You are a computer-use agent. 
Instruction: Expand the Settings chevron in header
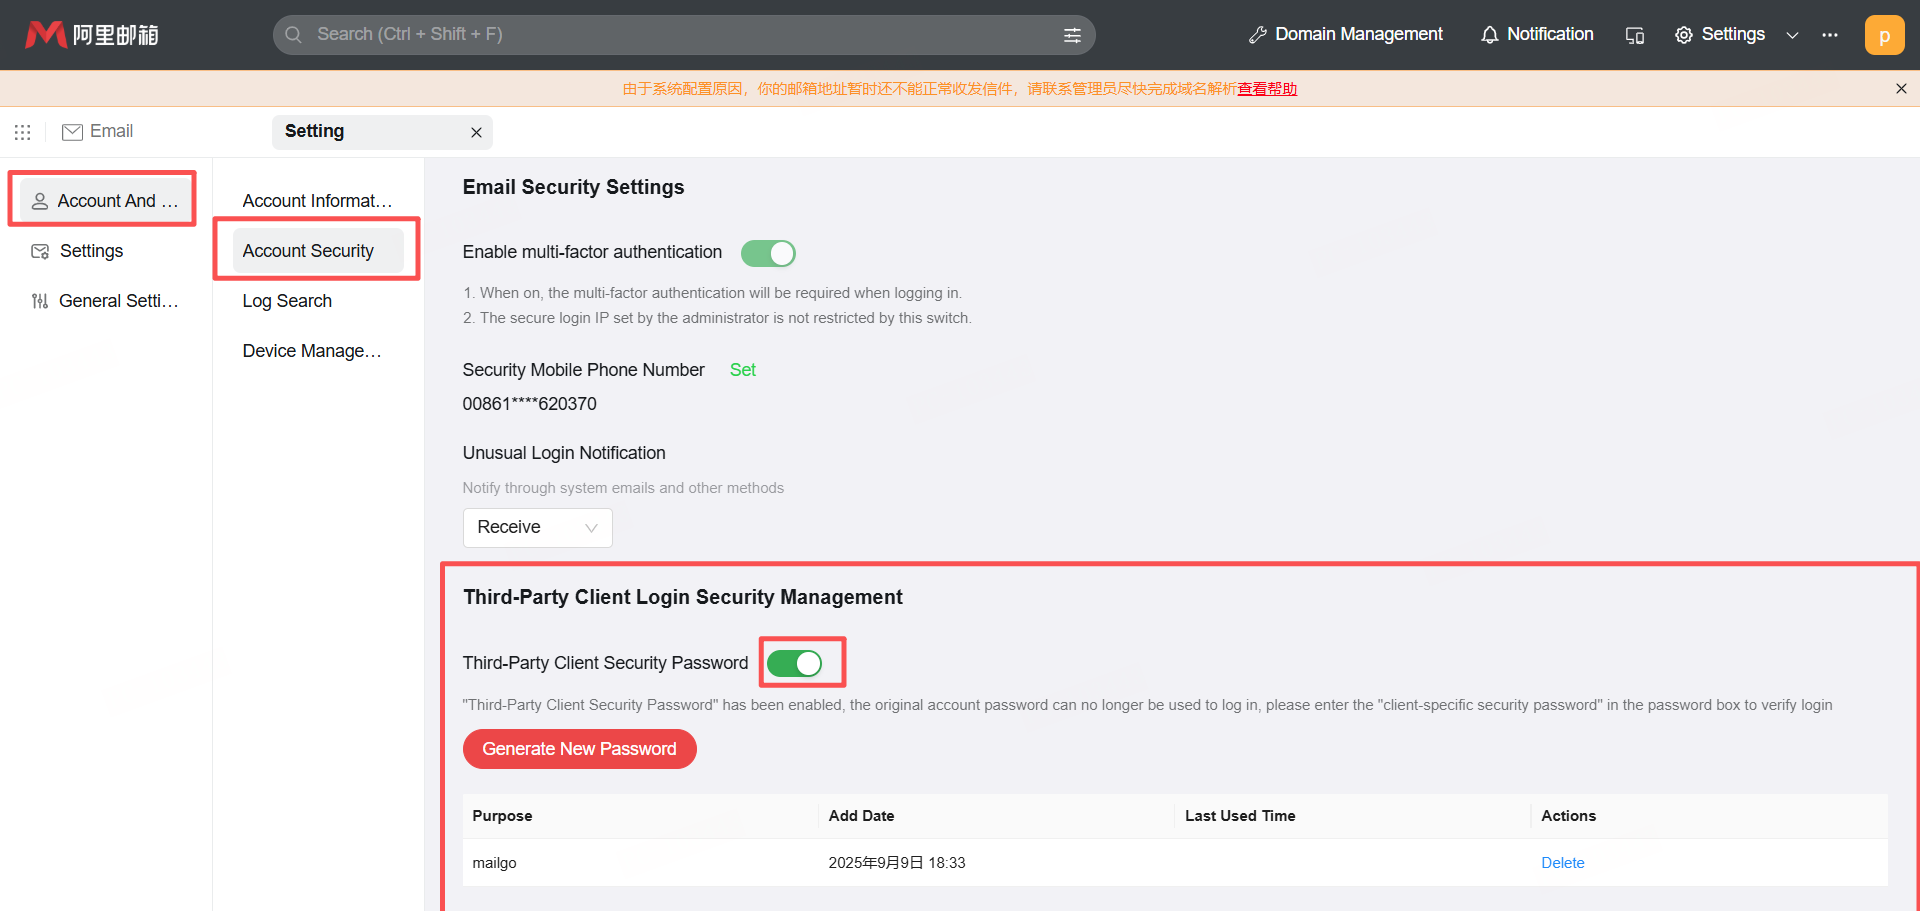click(1792, 35)
